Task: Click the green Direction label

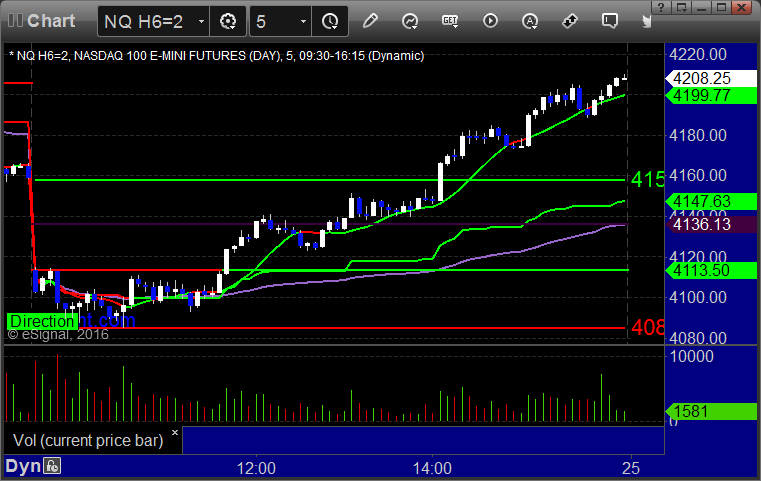Action: (x=42, y=321)
